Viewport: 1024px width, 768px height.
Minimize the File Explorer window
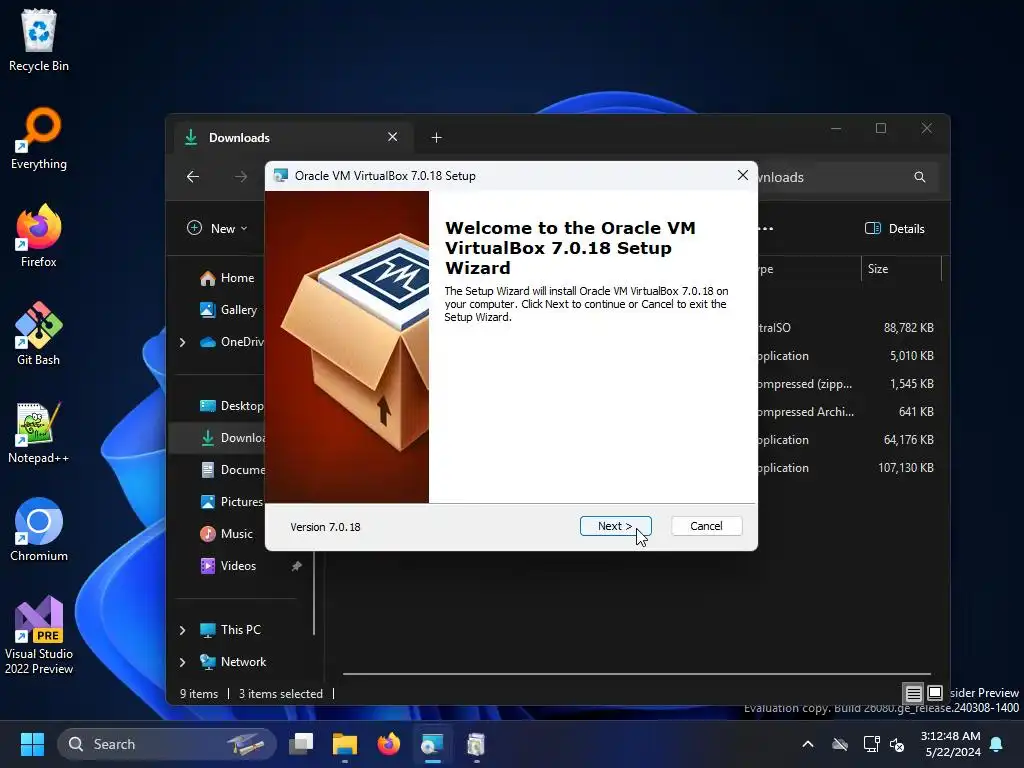click(x=836, y=129)
